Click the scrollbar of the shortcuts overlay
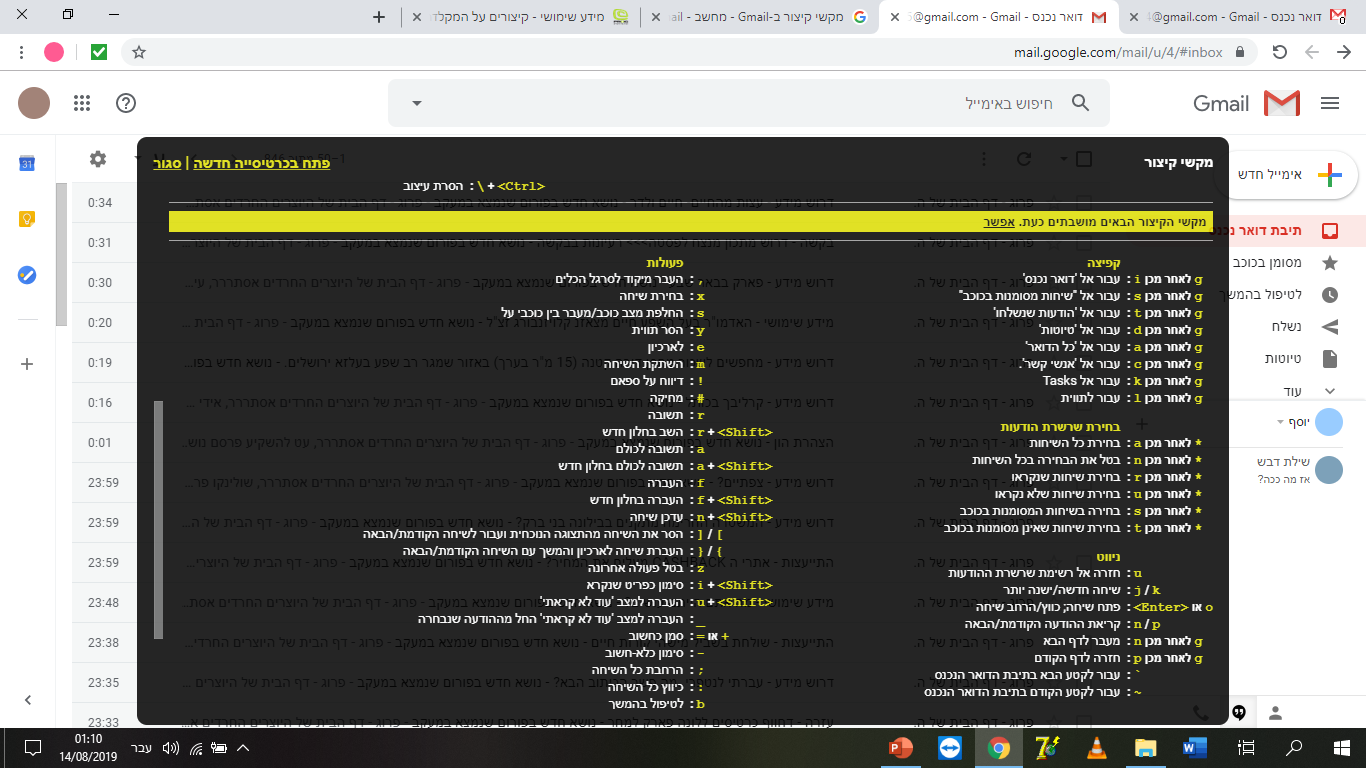Viewport: 1366px width, 768px height. (x=158, y=519)
